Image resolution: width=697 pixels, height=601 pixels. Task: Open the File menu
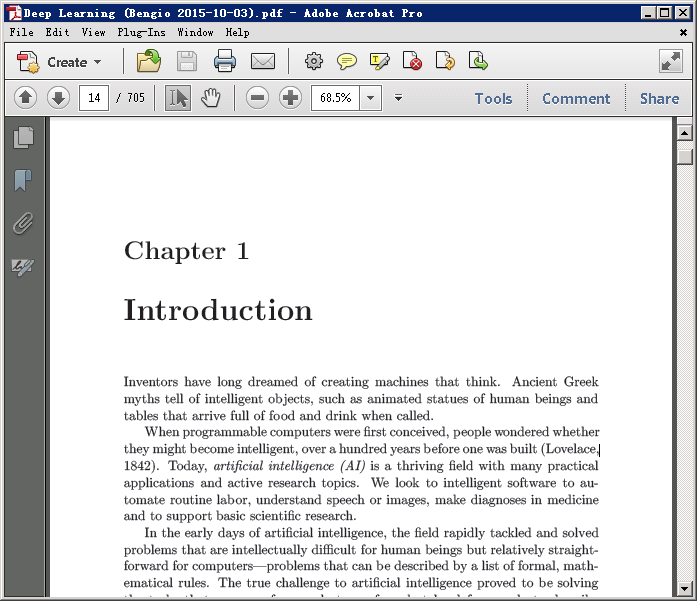pyautogui.click(x=21, y=32)
